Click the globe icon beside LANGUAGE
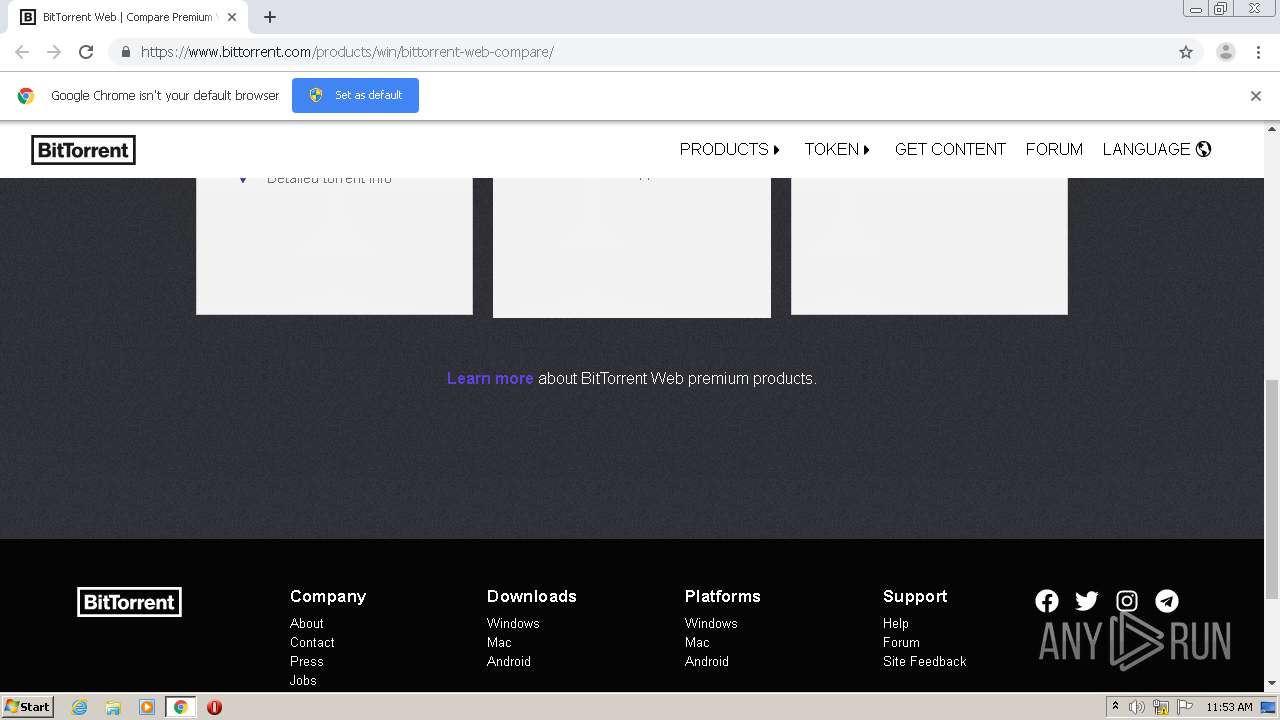The height and width of the screenshot is (720, 1280). 1204,149
